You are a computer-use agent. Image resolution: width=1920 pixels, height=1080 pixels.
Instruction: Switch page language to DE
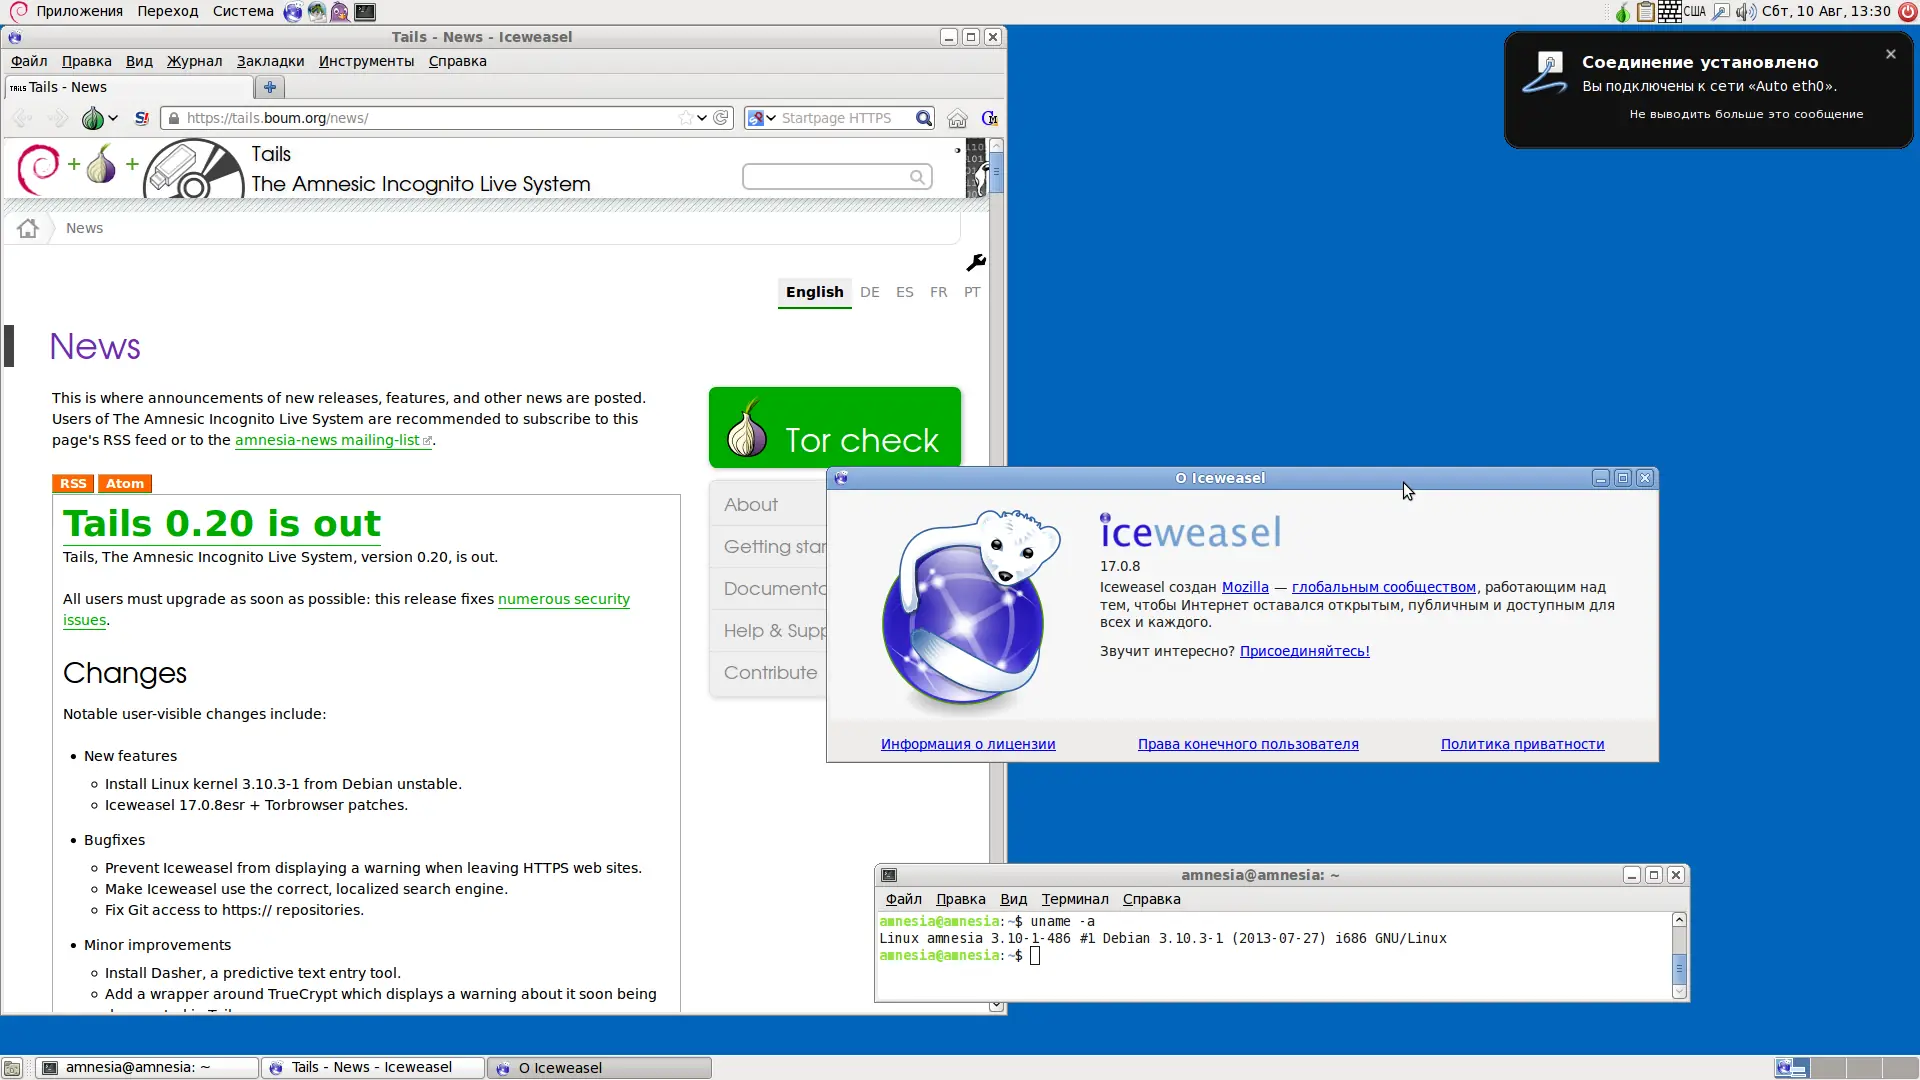pyautogui.click(x=870, y=292)
